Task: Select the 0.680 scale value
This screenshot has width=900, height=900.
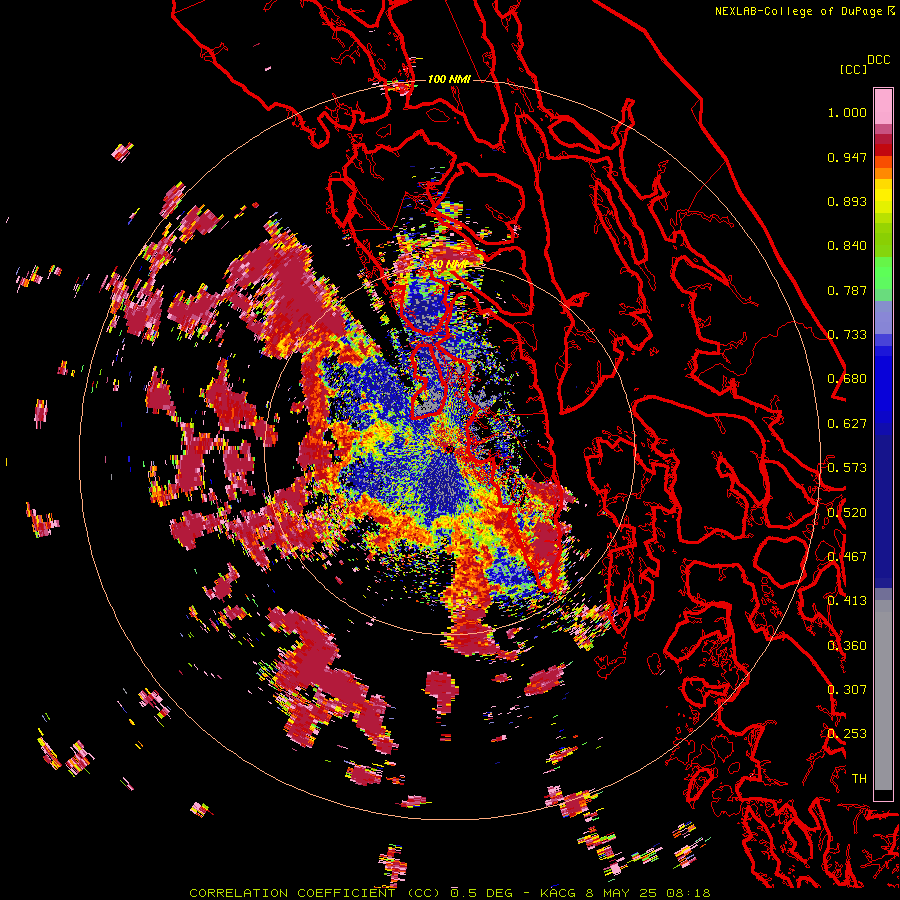Action: coord(847,379)
